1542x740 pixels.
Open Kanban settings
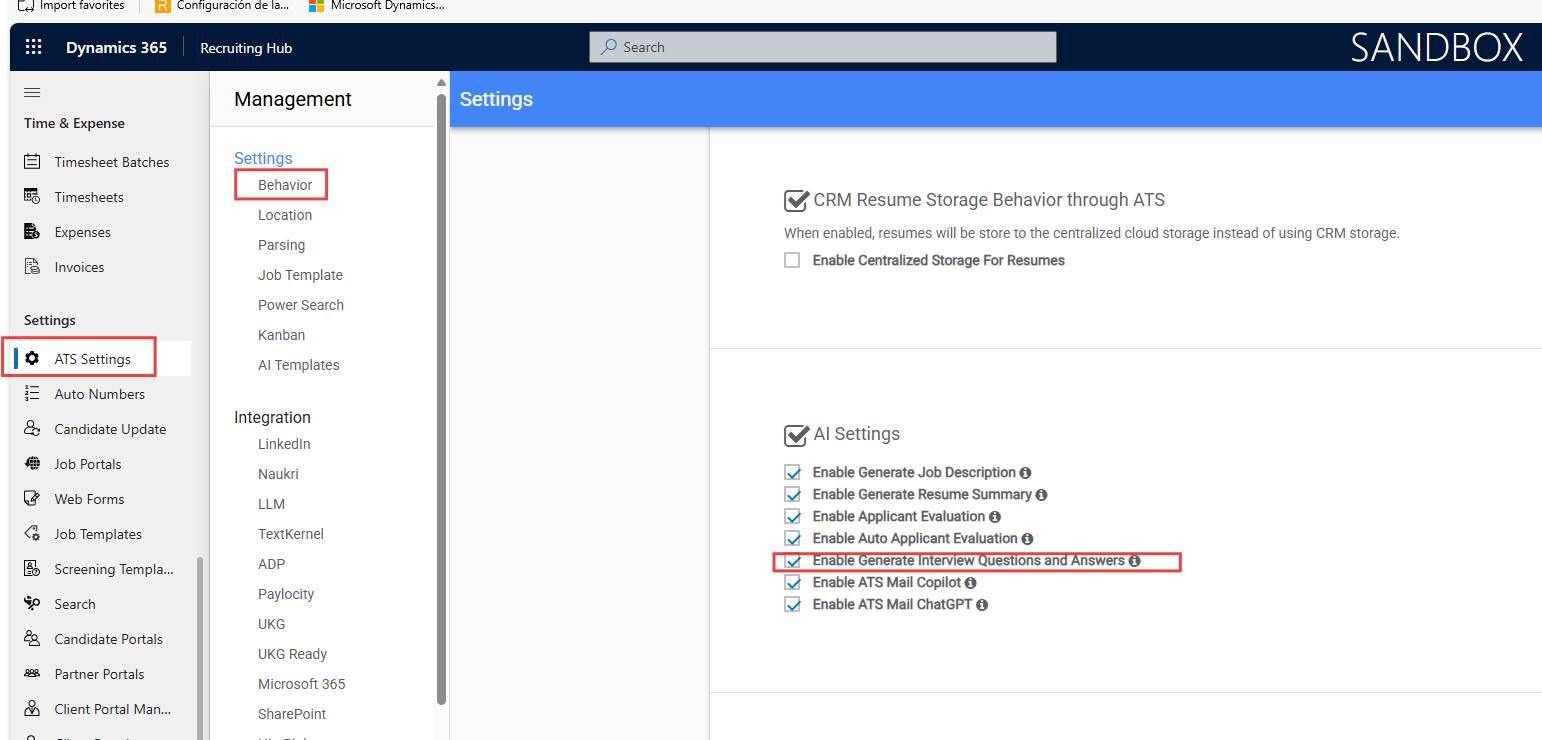(x=282, y=335)
